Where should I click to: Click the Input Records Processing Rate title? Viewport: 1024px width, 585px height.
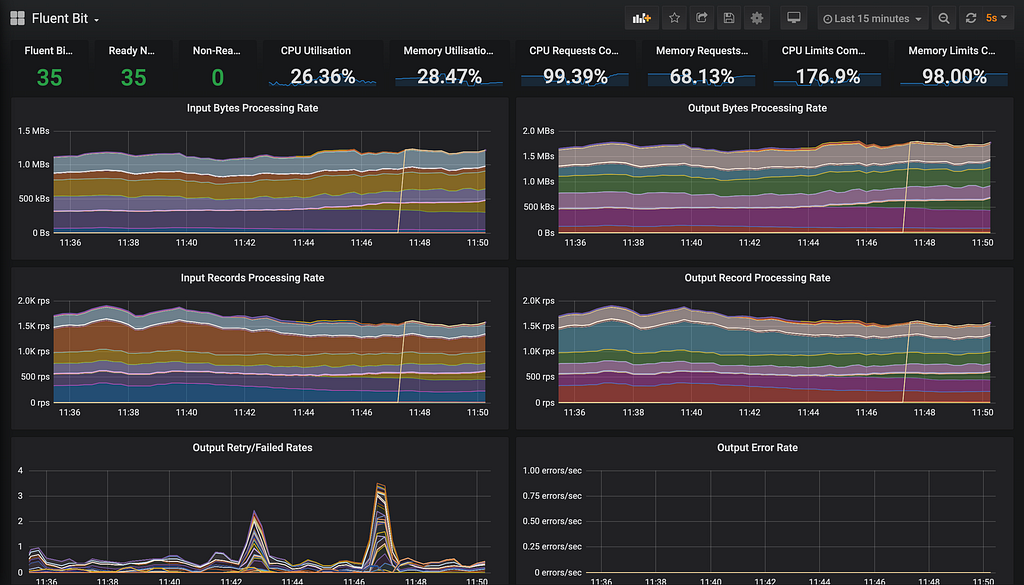click(x=253, y=278)
